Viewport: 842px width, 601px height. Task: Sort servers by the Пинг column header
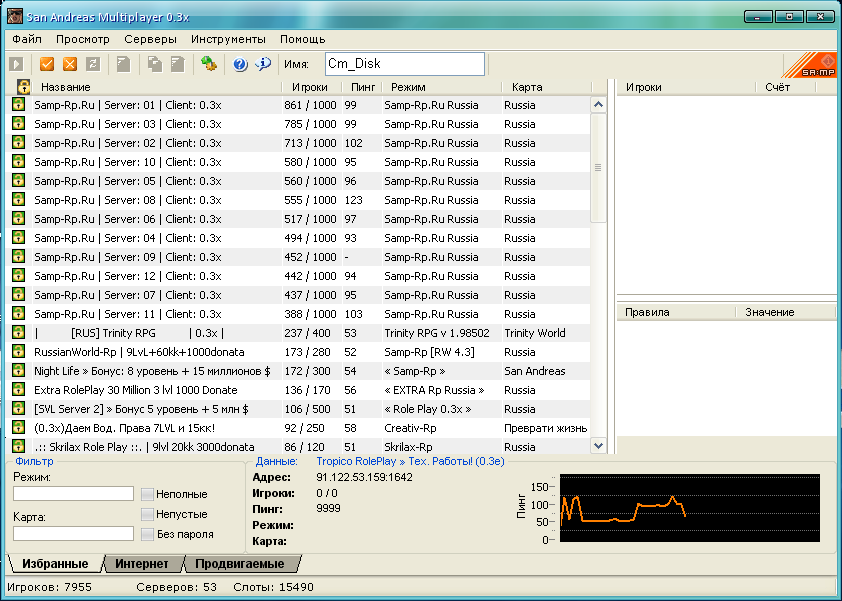click(362, 87)
